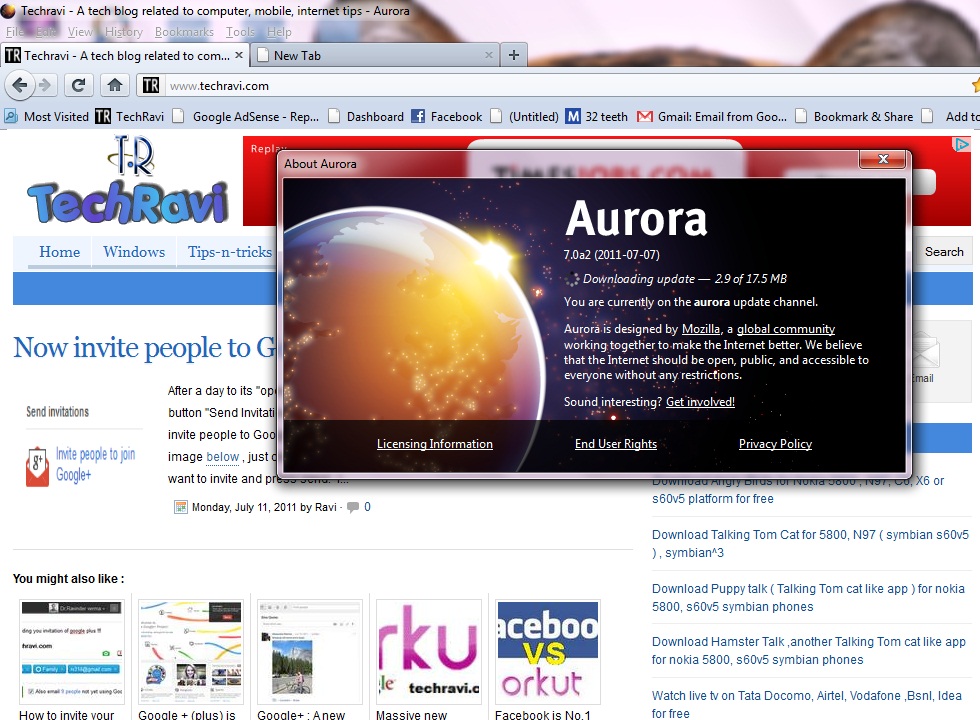Viewport: 980px width, 720px height.
Task: Open the File menu
Action: point(15,32)
